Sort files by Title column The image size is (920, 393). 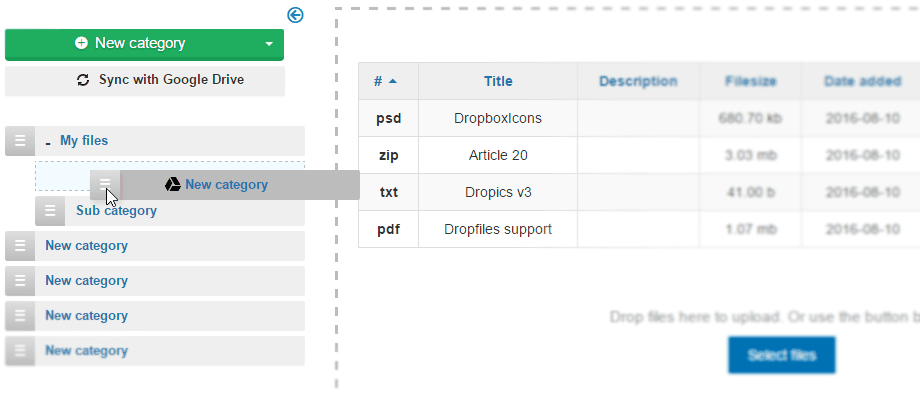[x=498, y=81]
